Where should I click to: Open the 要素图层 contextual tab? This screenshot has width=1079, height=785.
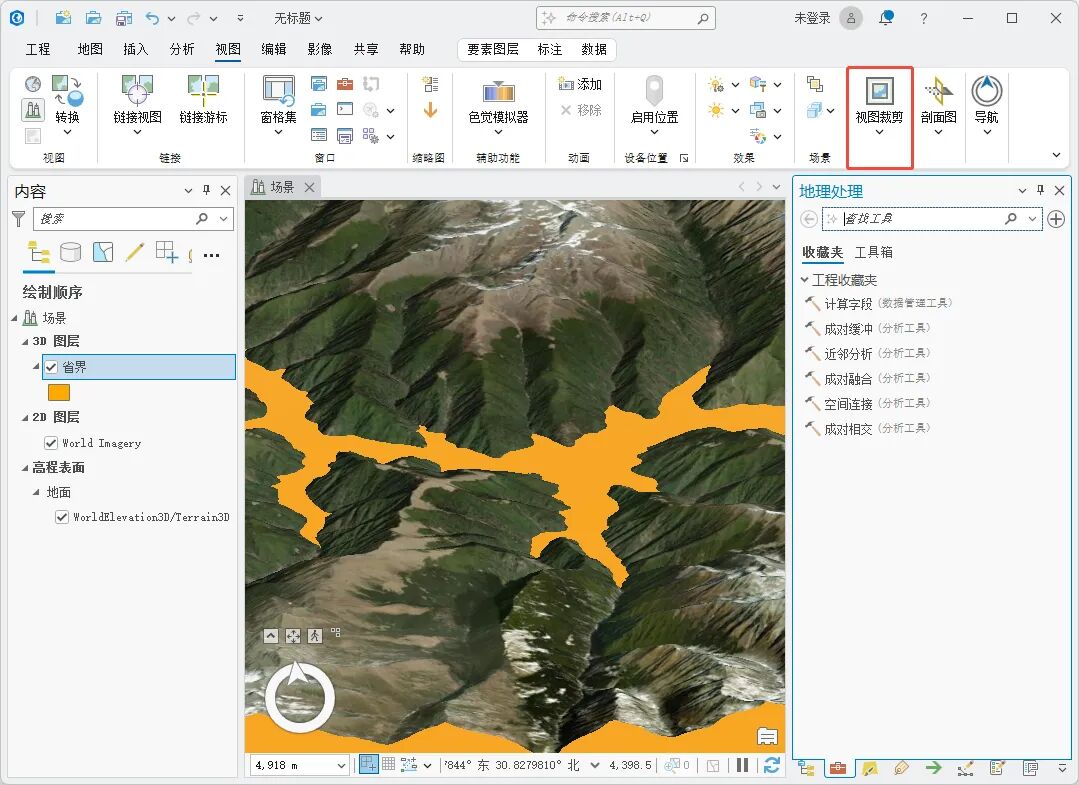[493, 49]
